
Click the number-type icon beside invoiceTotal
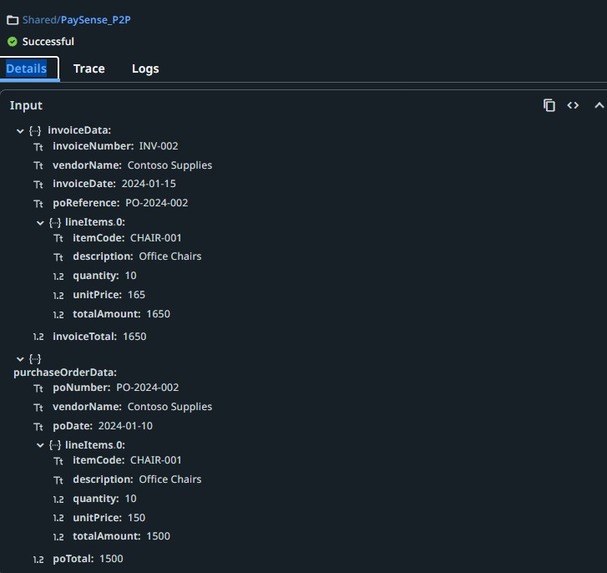(38, 337)
